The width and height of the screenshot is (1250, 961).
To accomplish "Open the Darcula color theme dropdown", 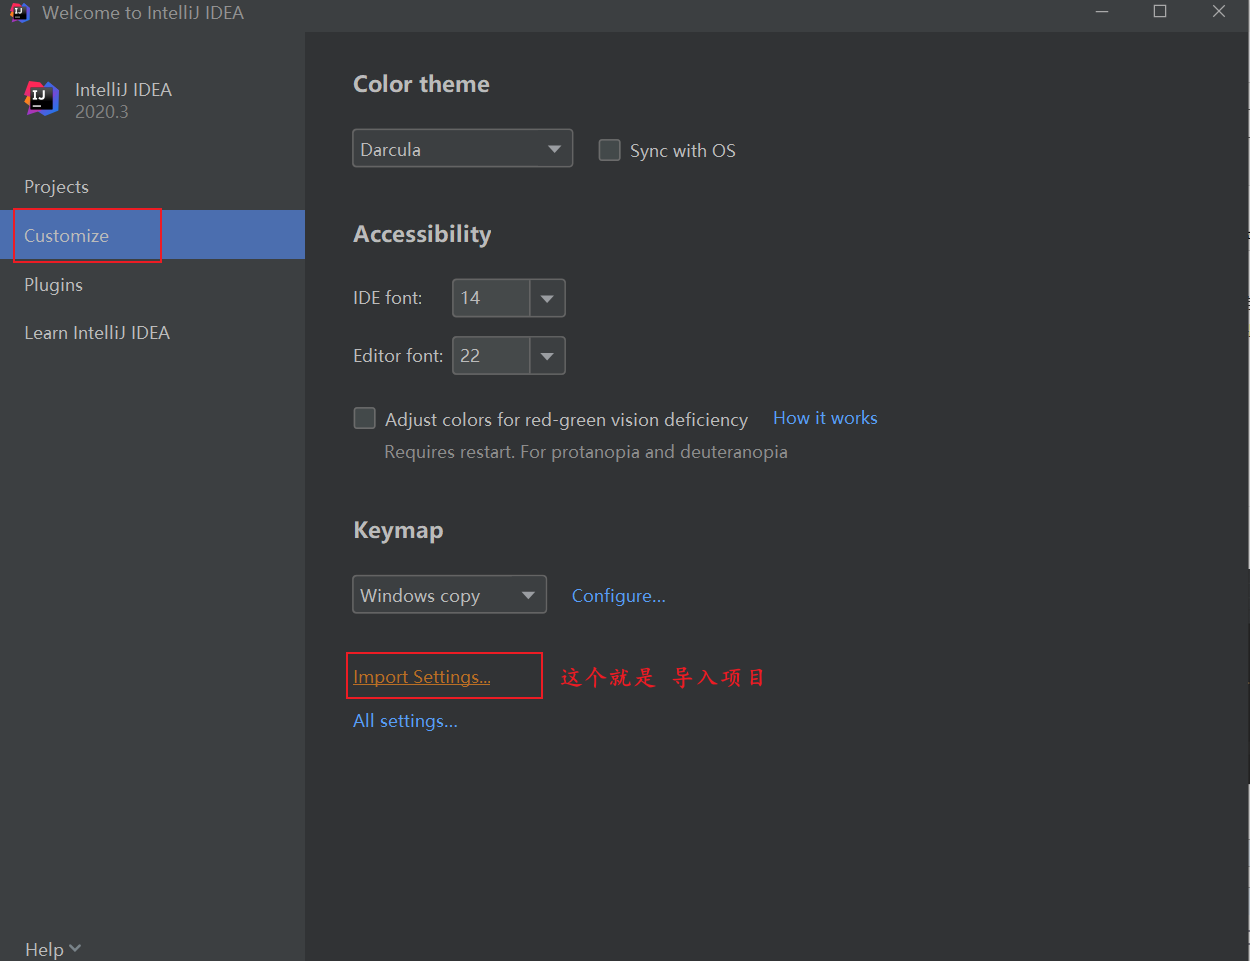I will 462,149.
